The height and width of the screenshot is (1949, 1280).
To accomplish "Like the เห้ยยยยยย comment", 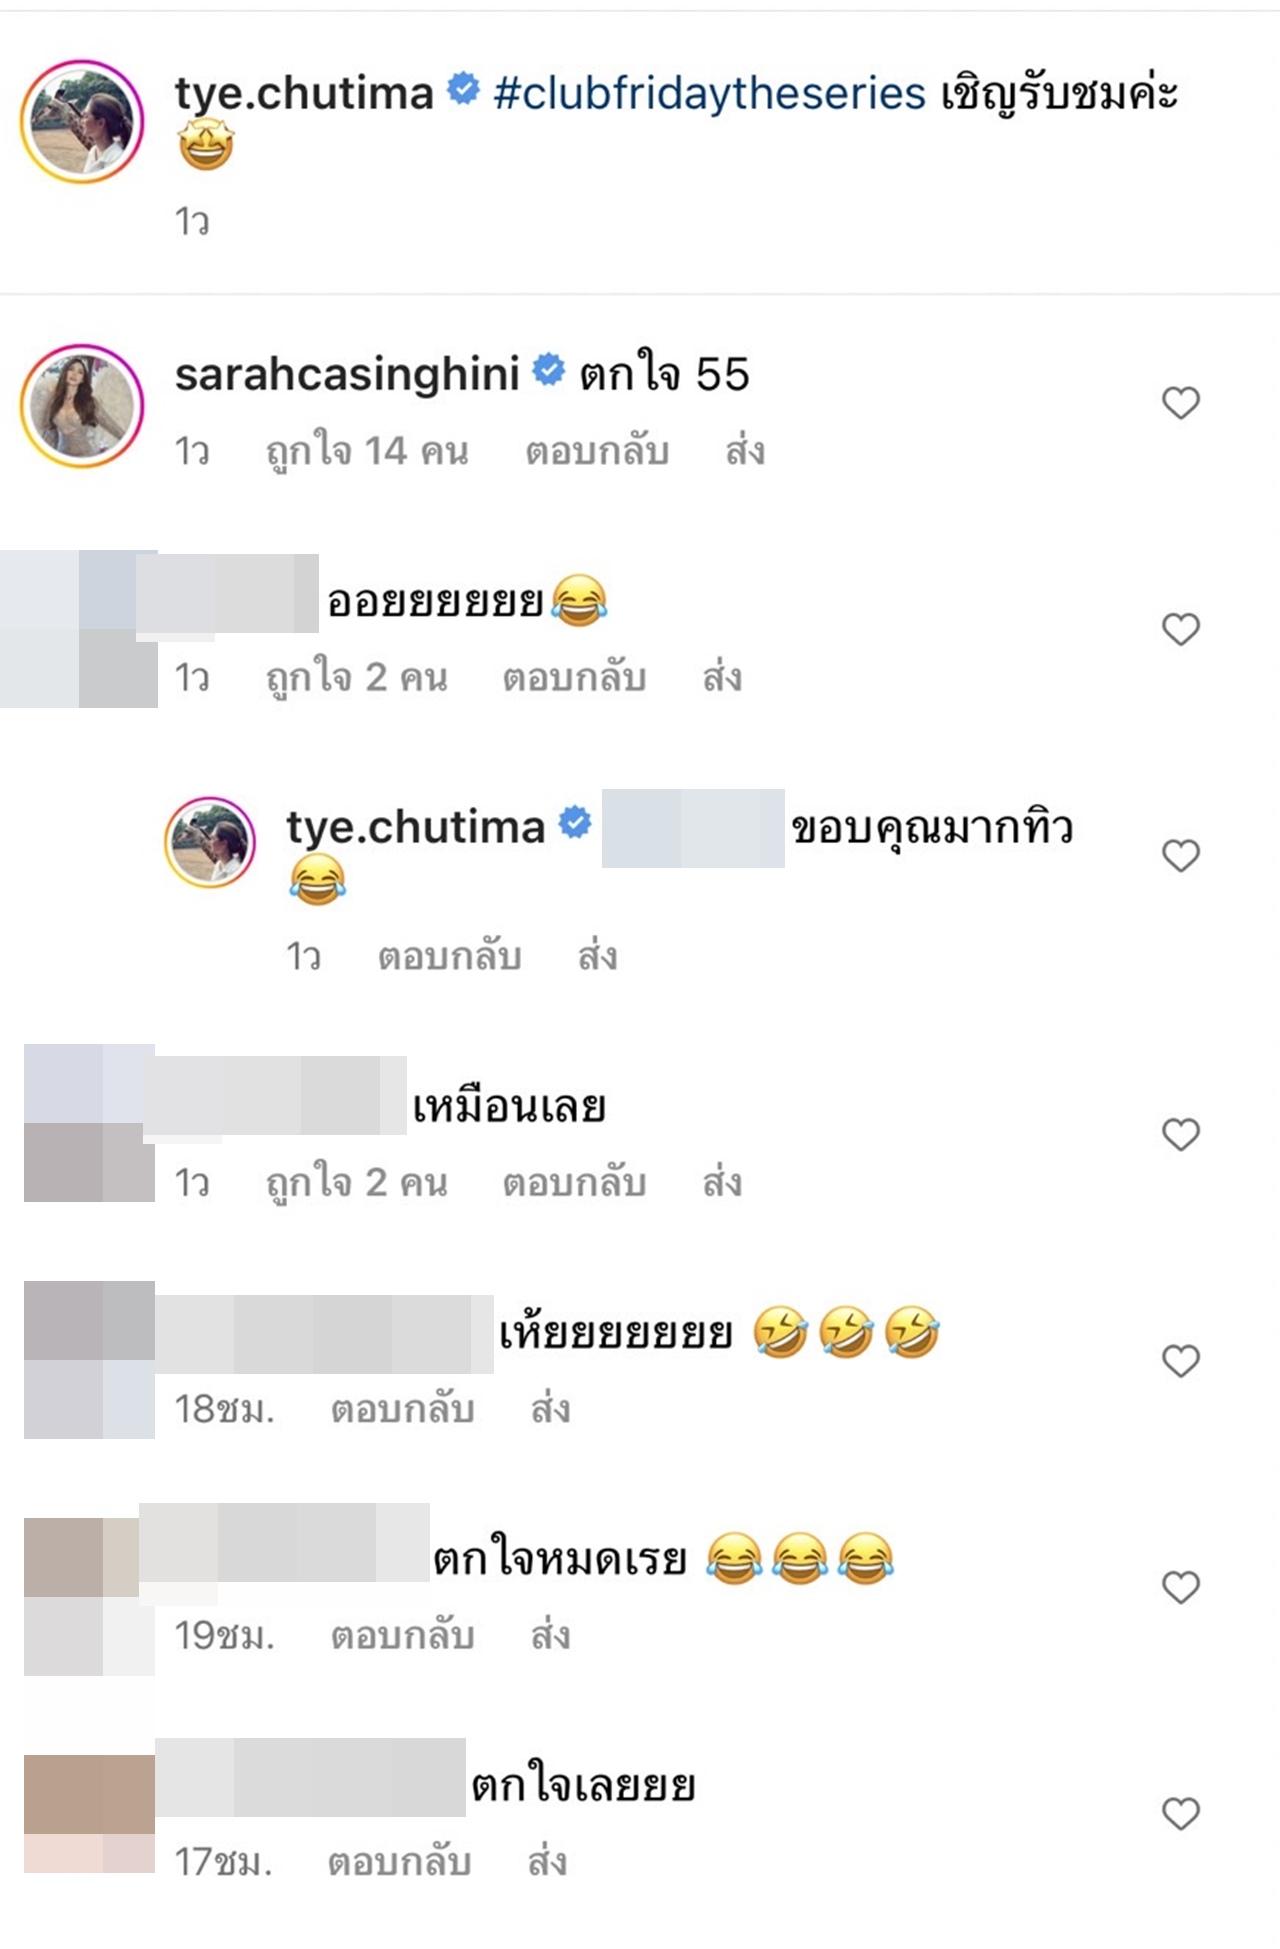I will click(1180, 1360).
